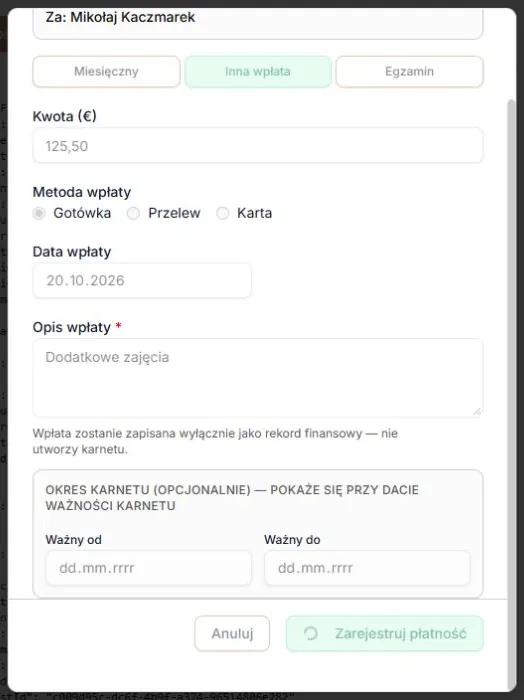This screenshot has height=700, width=524.
Task: Click the Ważny od date field
Action: pos(149,568)
